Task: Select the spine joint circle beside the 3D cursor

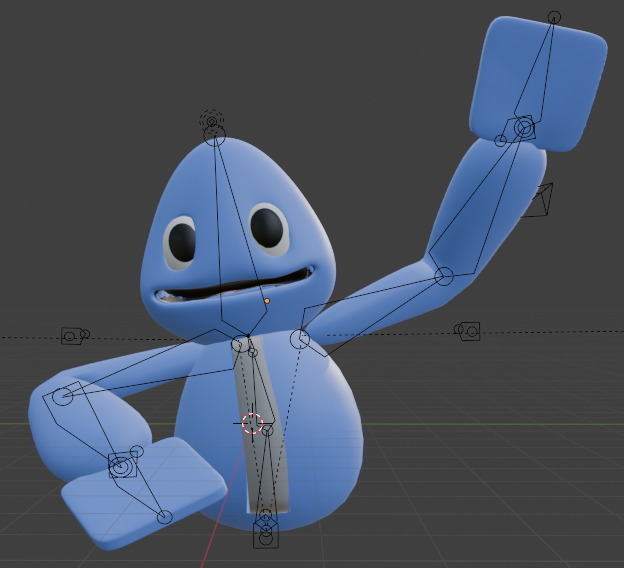Action: (267, 430)
